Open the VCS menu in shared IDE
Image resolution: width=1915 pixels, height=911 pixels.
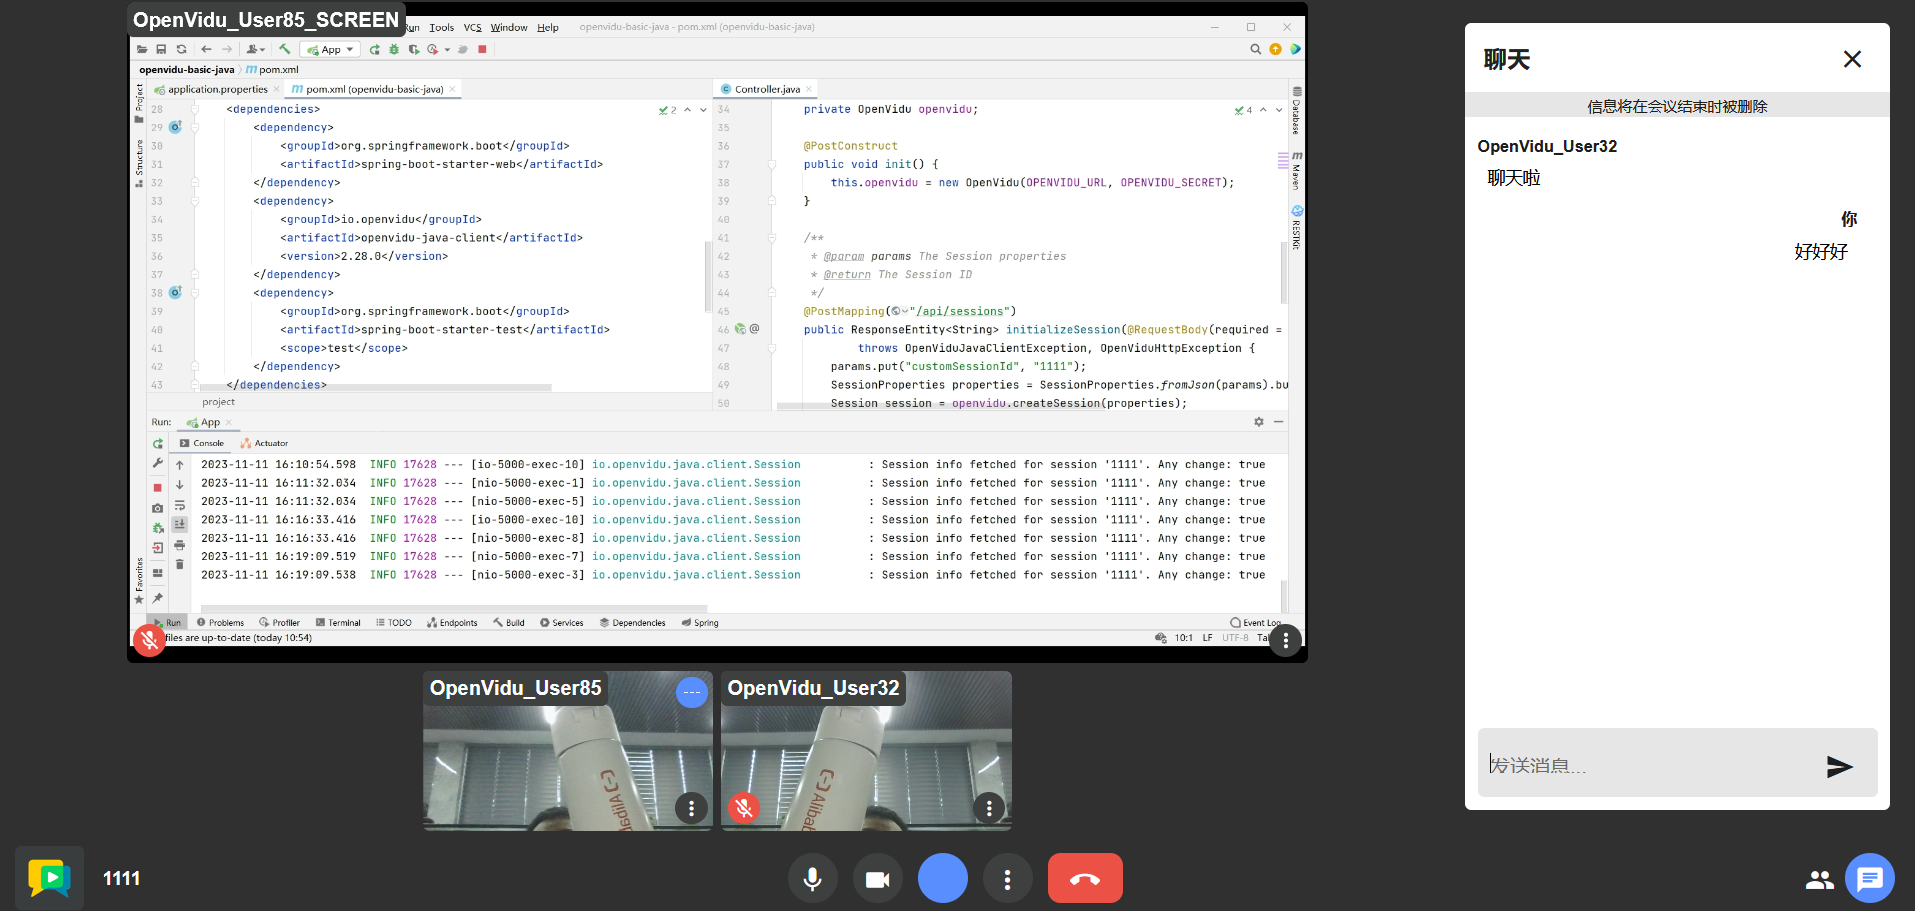coord(472,27)
